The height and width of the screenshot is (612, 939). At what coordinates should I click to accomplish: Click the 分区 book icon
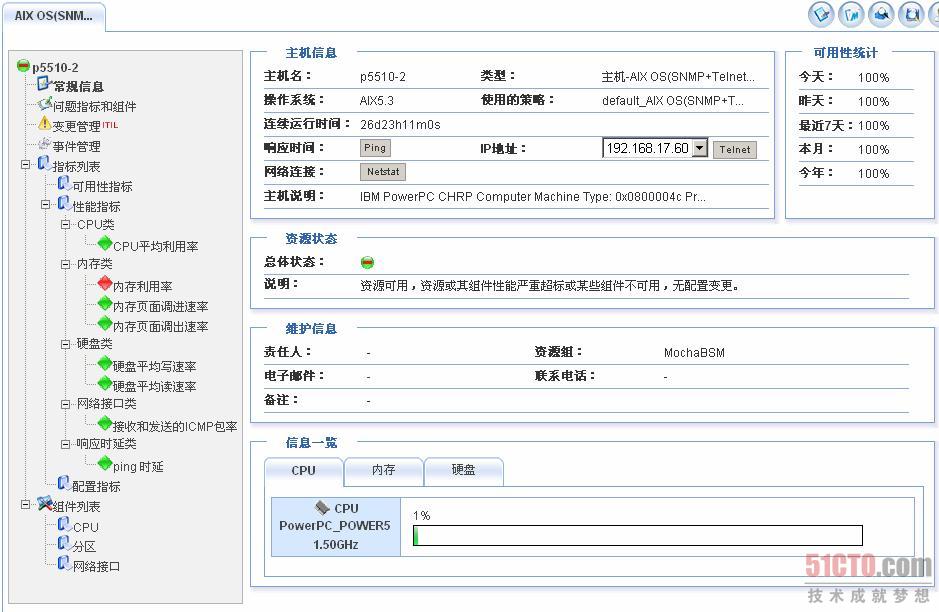(64, 544)
